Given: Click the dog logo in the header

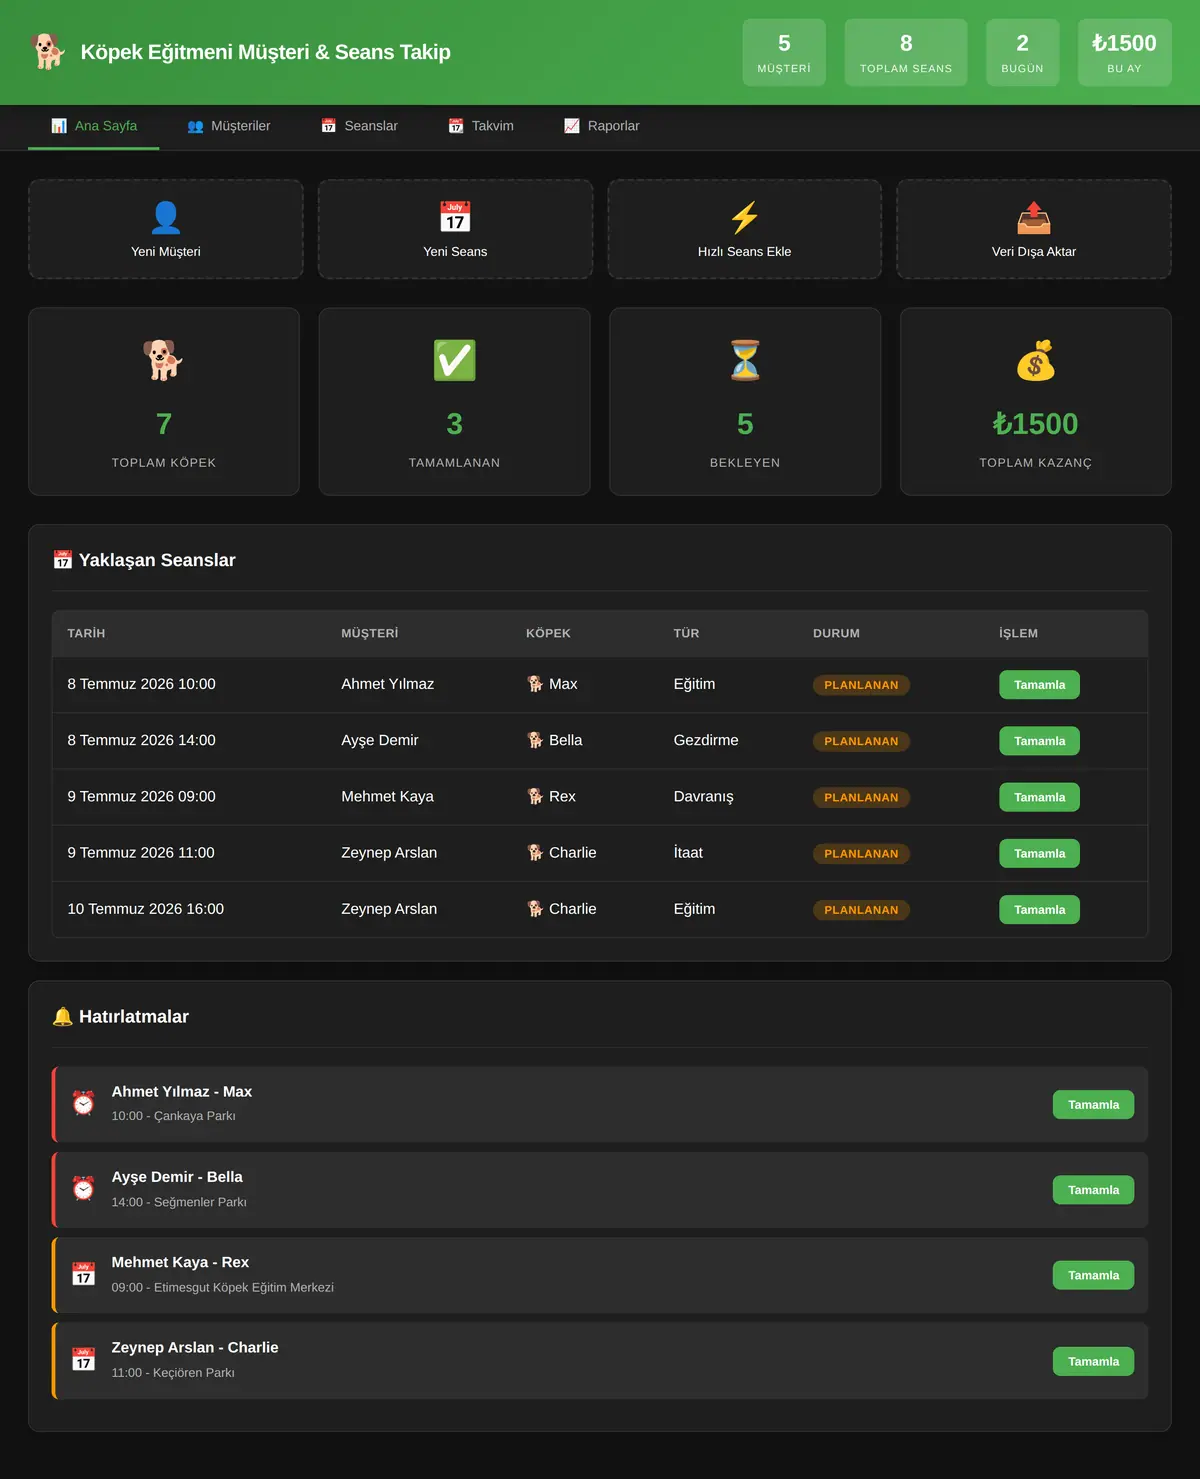Looking at the screenshot, I should click(x=47, y=52).
